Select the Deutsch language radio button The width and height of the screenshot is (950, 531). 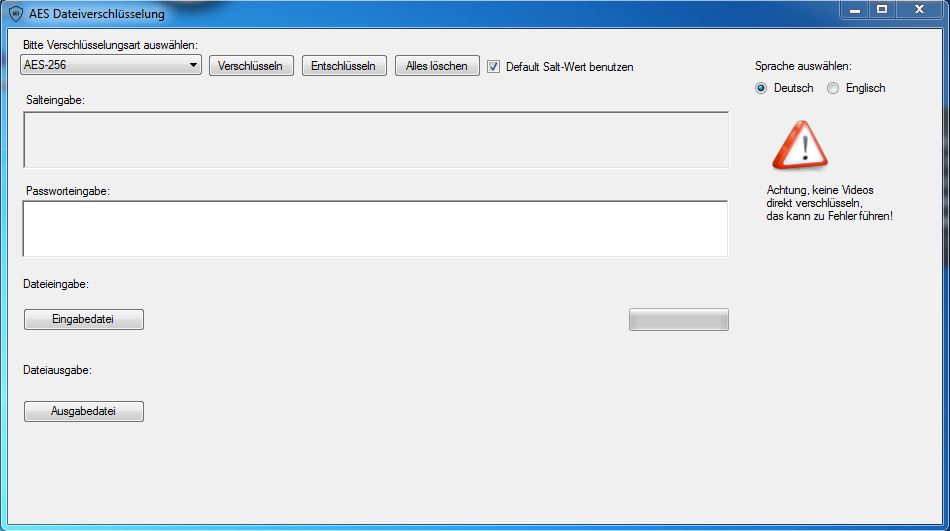coord(761,88)
